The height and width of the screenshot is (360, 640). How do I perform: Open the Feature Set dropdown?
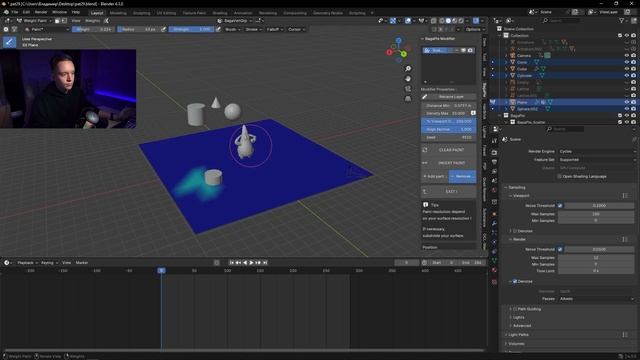point(597,160)
